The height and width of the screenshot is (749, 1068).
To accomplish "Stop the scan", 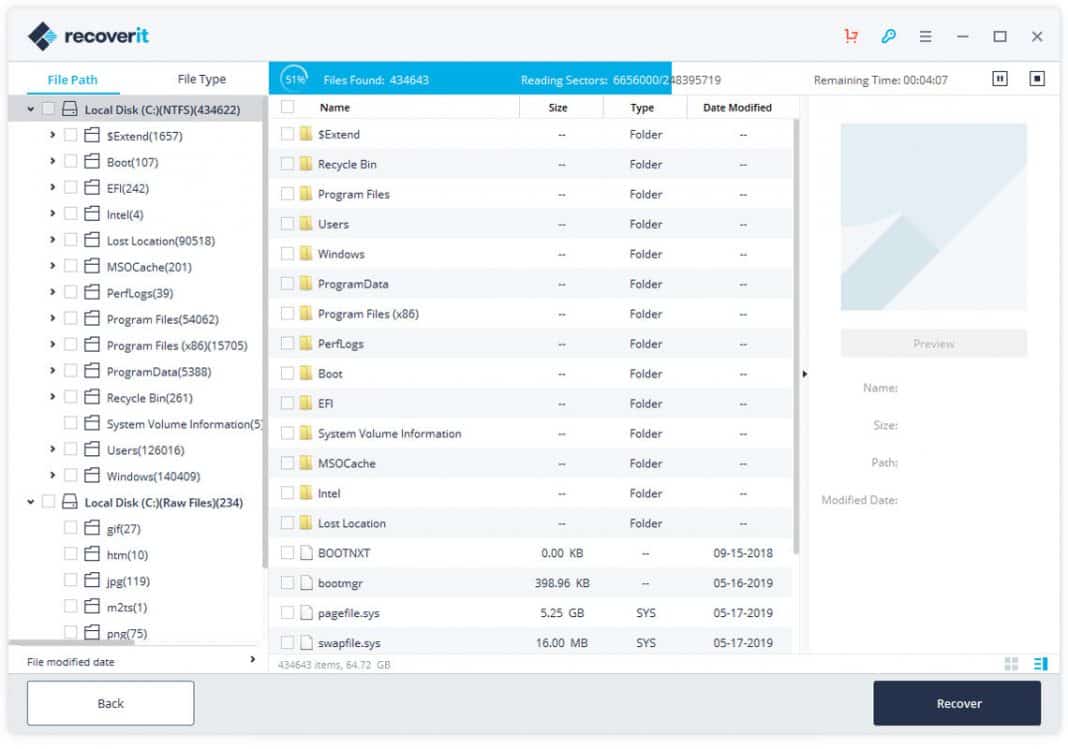I will point(1037,79).
